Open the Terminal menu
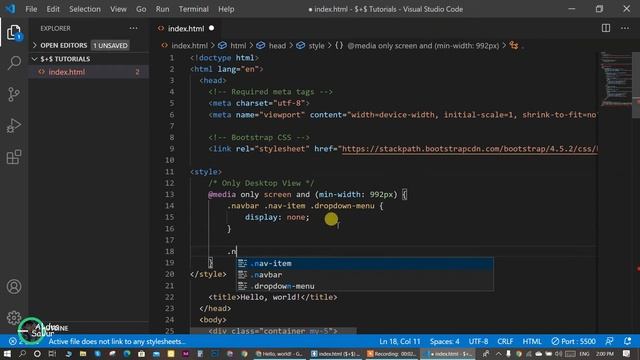The height and width of the screenshot is (360, 640). click(193, 9)
